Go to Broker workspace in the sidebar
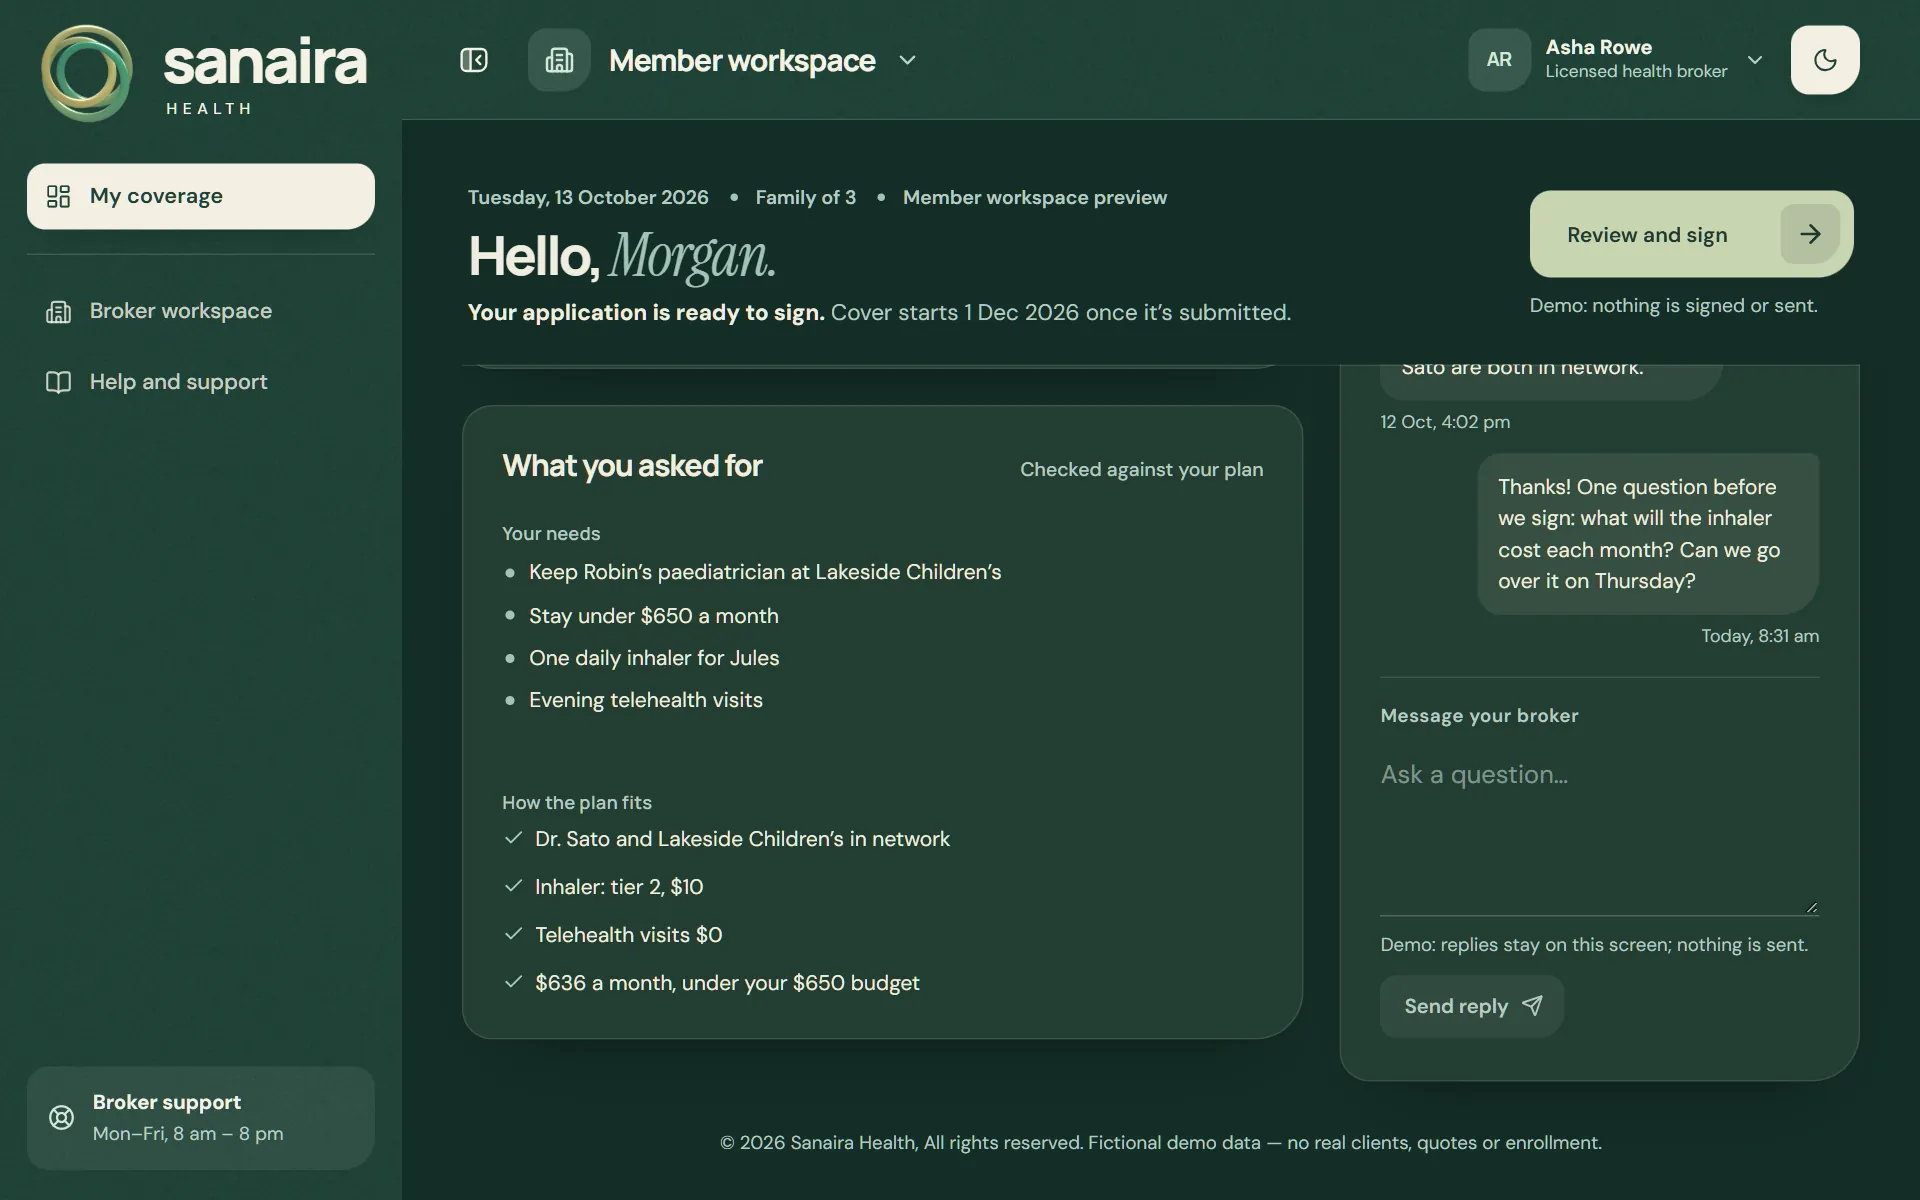The width and height of the screenshot is (1920, 1200). tap(201, 311)
